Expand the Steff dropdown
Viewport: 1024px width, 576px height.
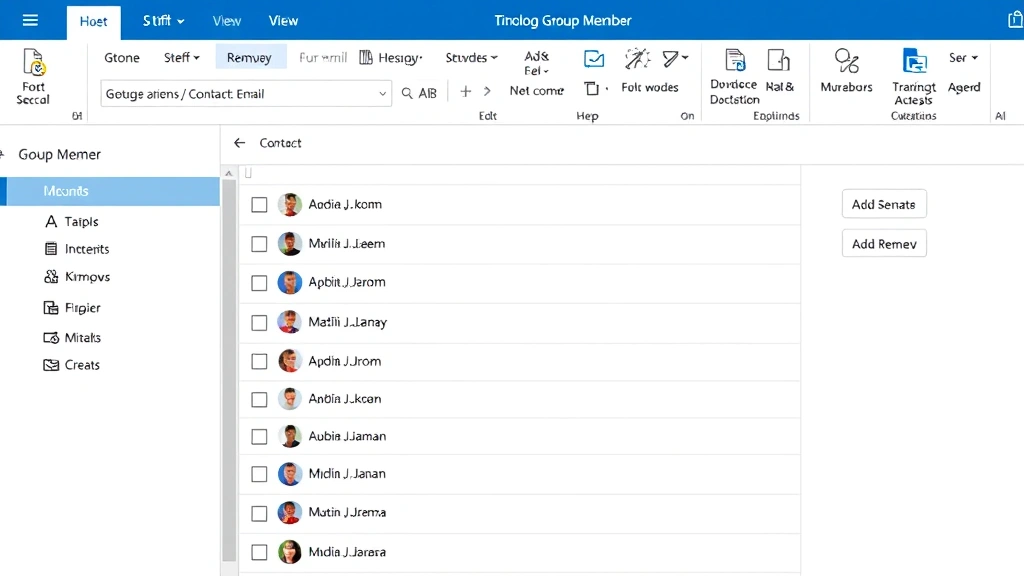(181, 57)
